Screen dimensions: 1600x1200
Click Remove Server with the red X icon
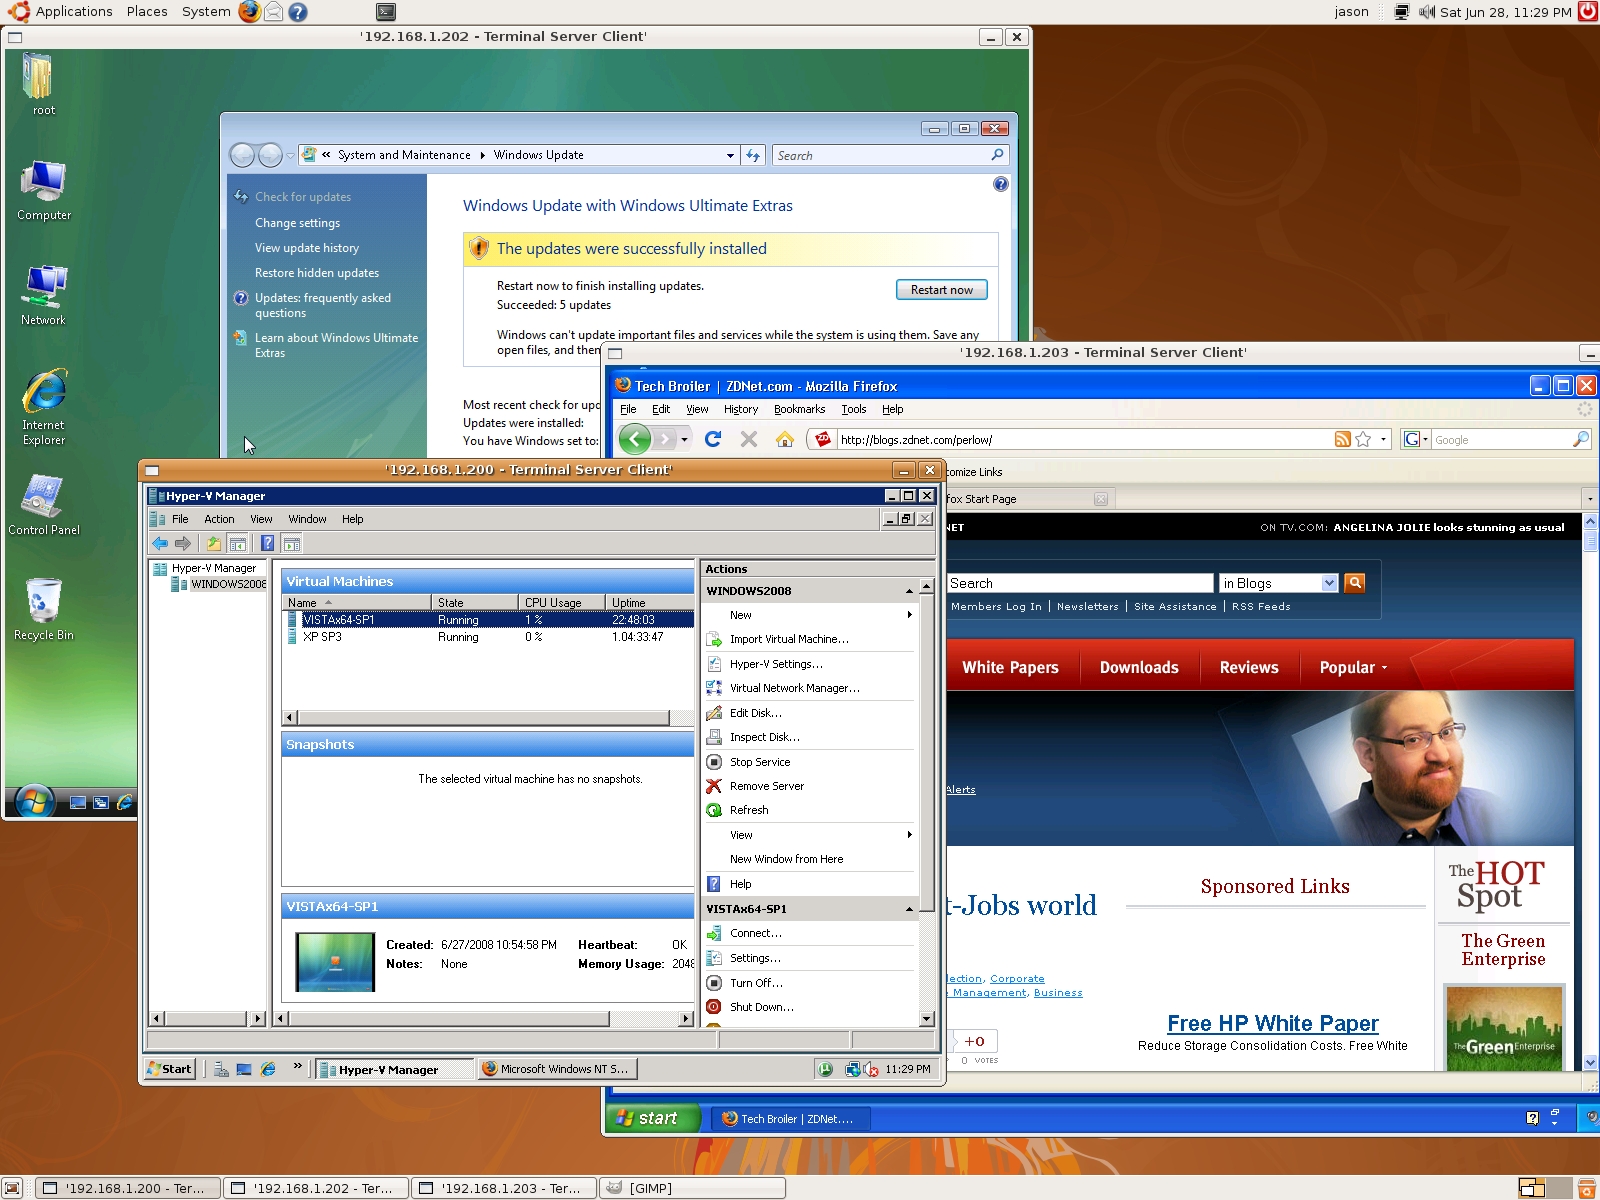pos(766,786)
